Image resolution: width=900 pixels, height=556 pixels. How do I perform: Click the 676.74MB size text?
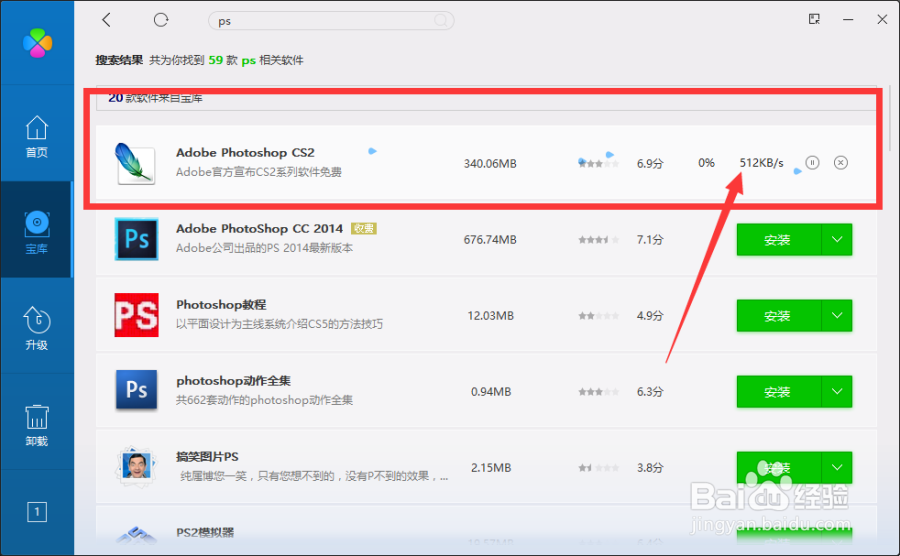(490, 240)
